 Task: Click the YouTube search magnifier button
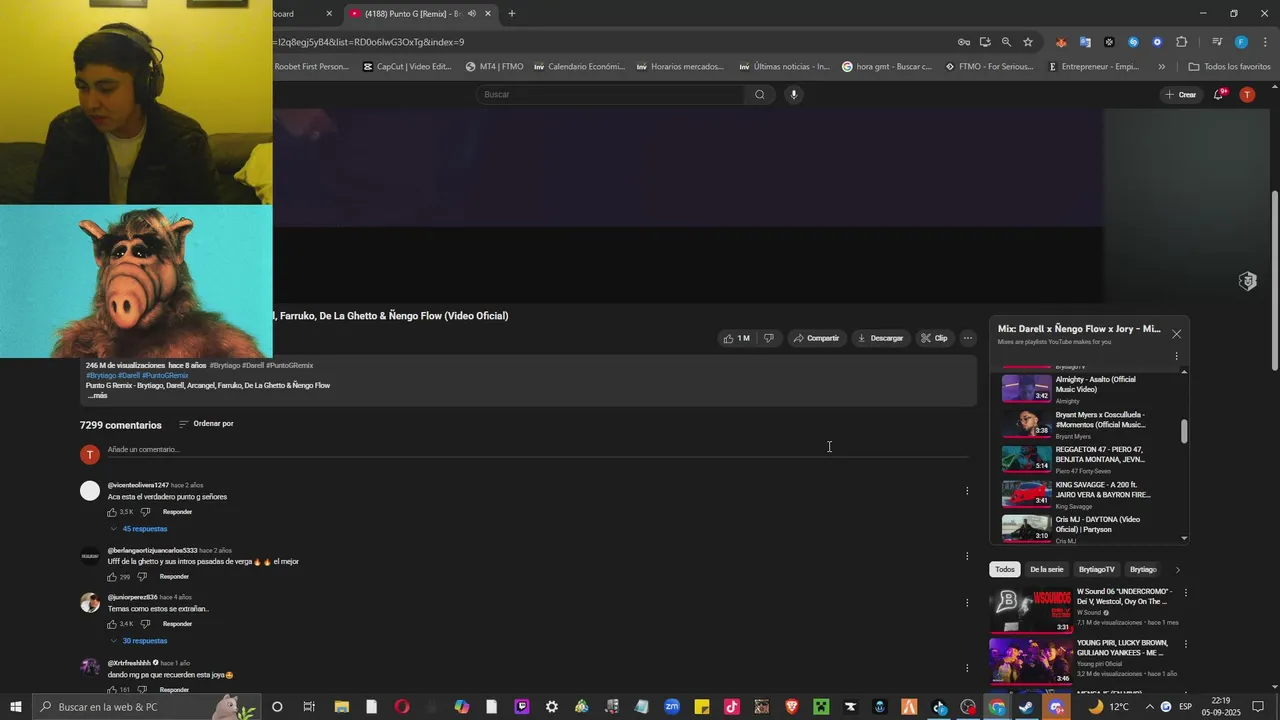click(760, 94)
